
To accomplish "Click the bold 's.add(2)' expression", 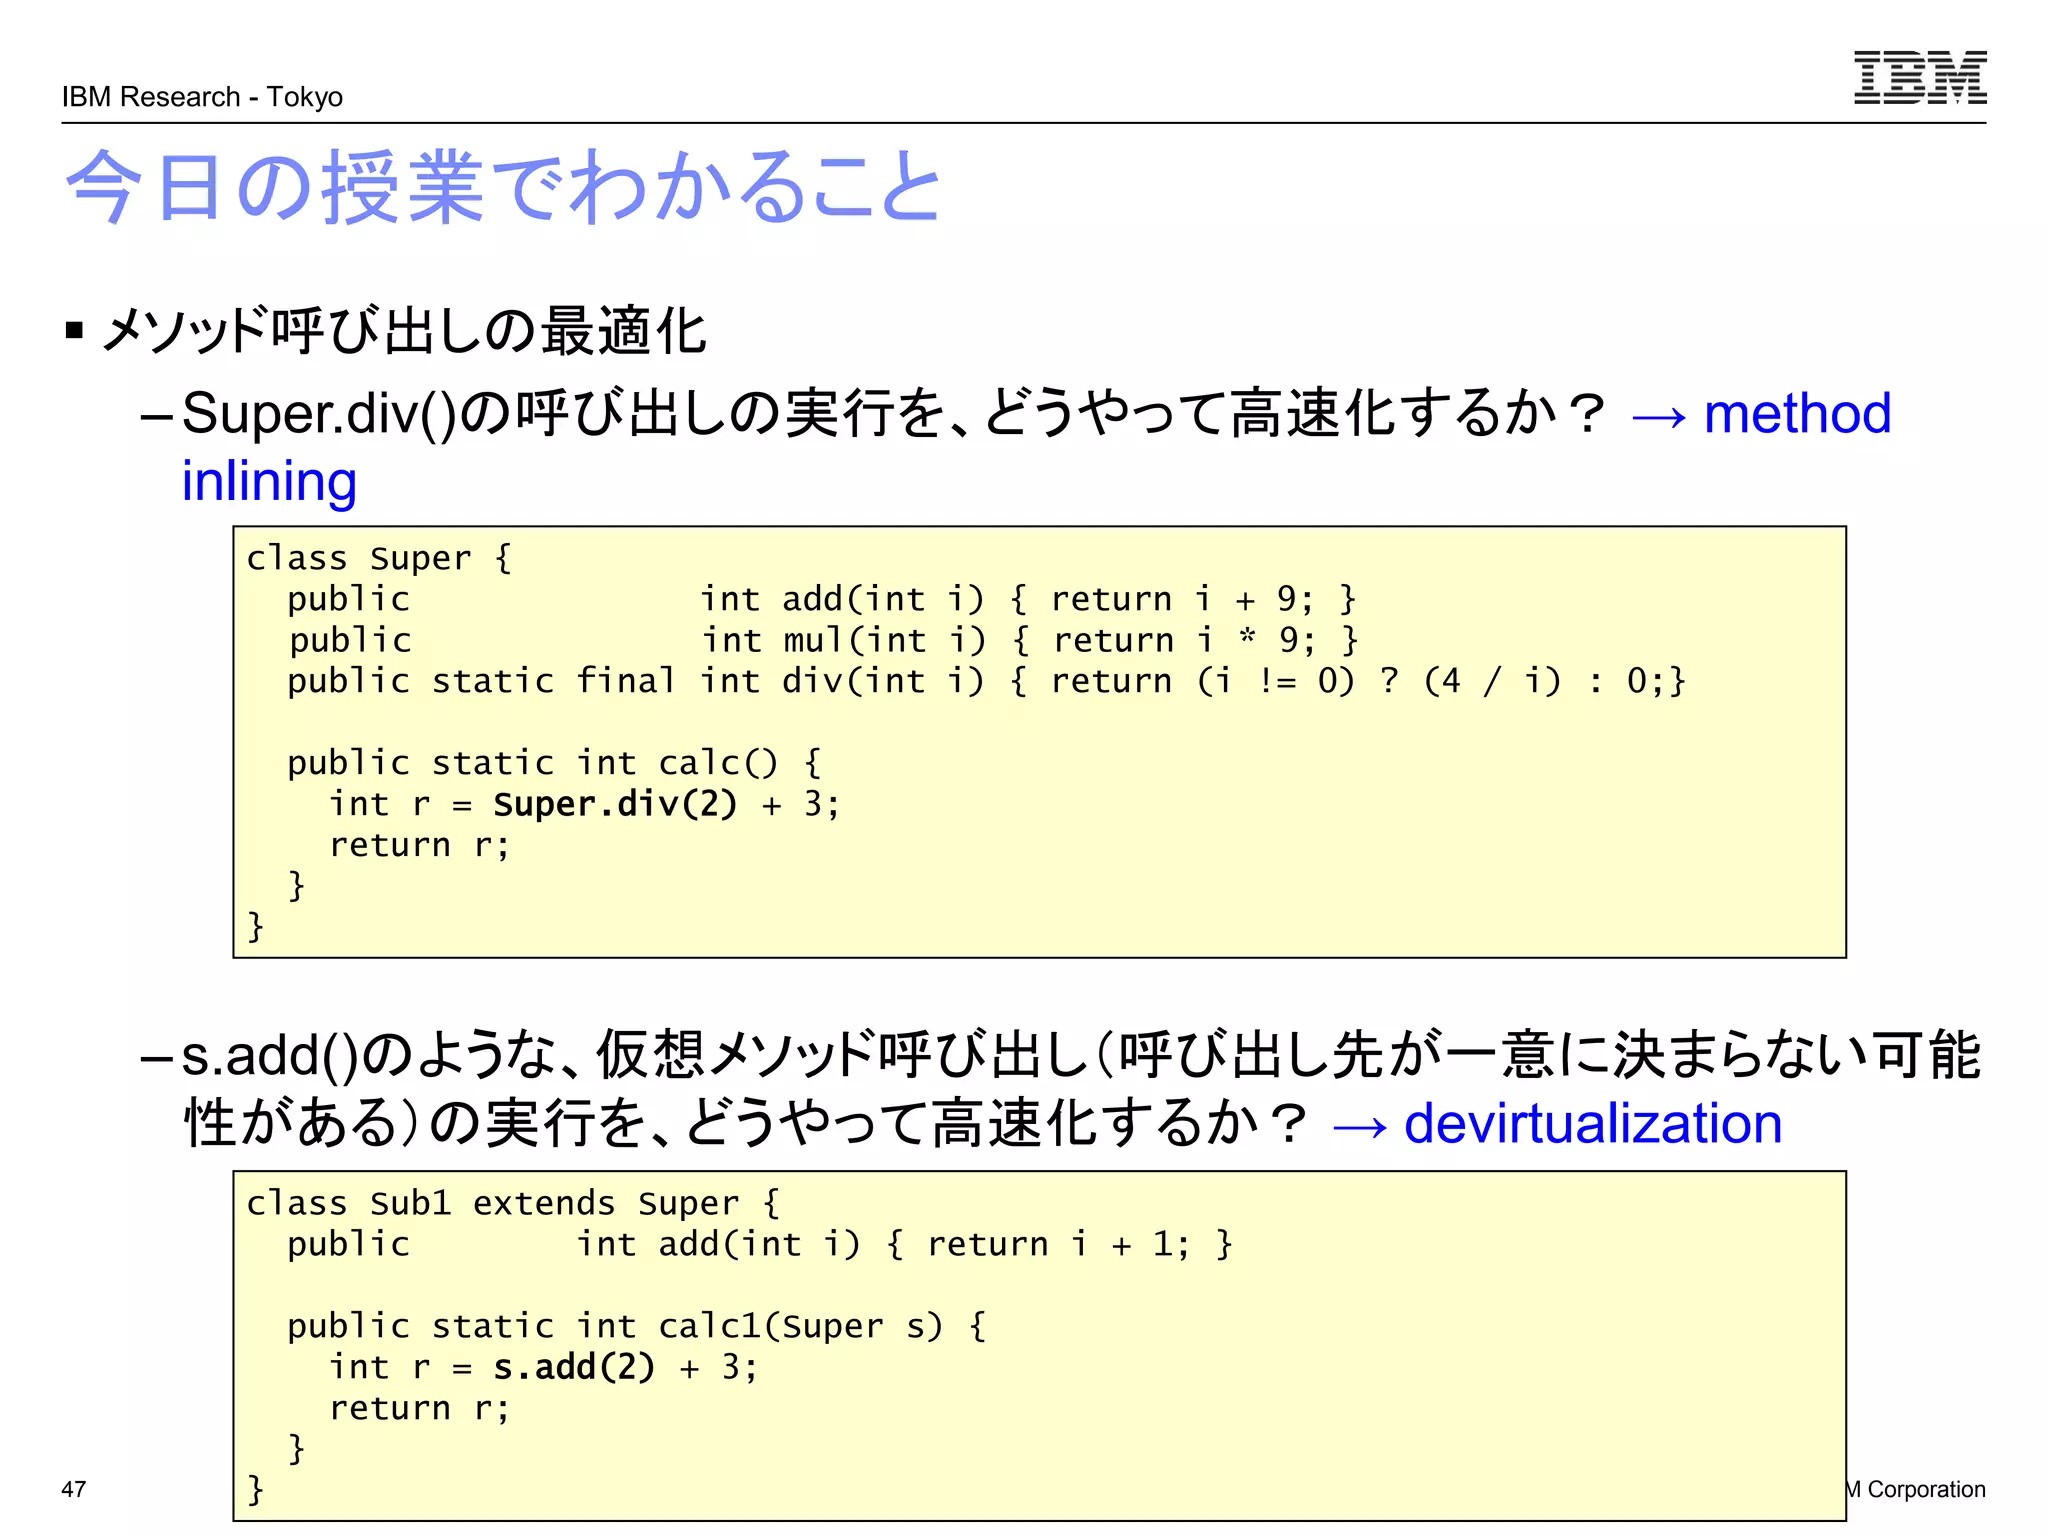I will [x=574, y=1367].
